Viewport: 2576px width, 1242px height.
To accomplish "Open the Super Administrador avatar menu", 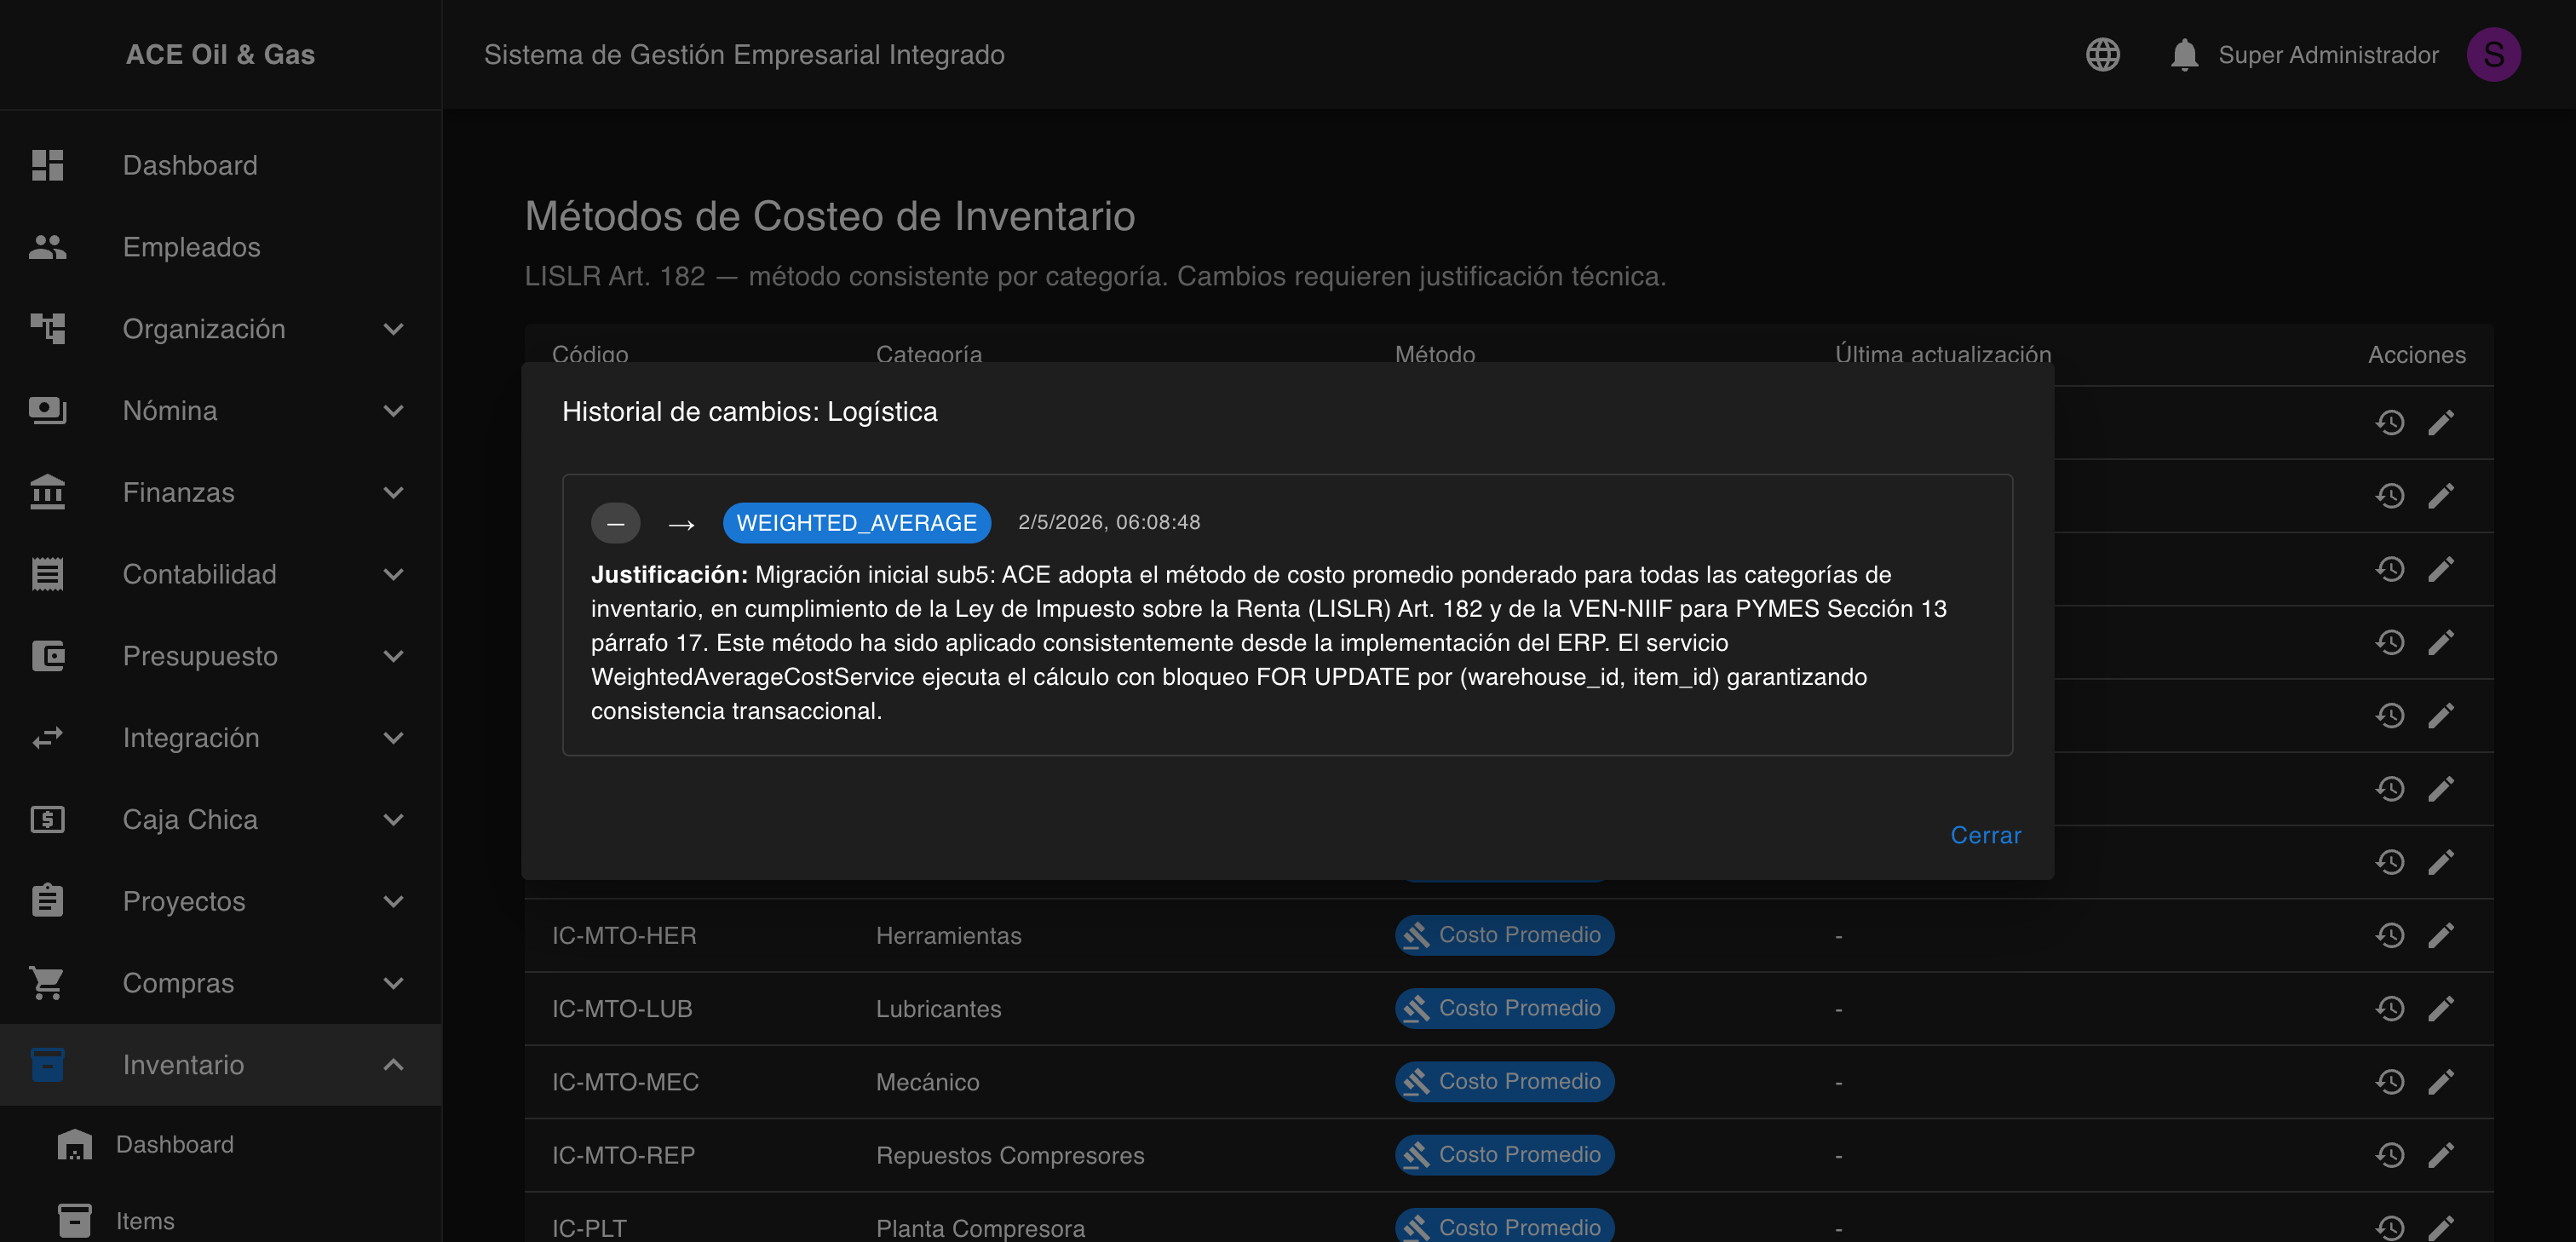I will (2493, 55).
